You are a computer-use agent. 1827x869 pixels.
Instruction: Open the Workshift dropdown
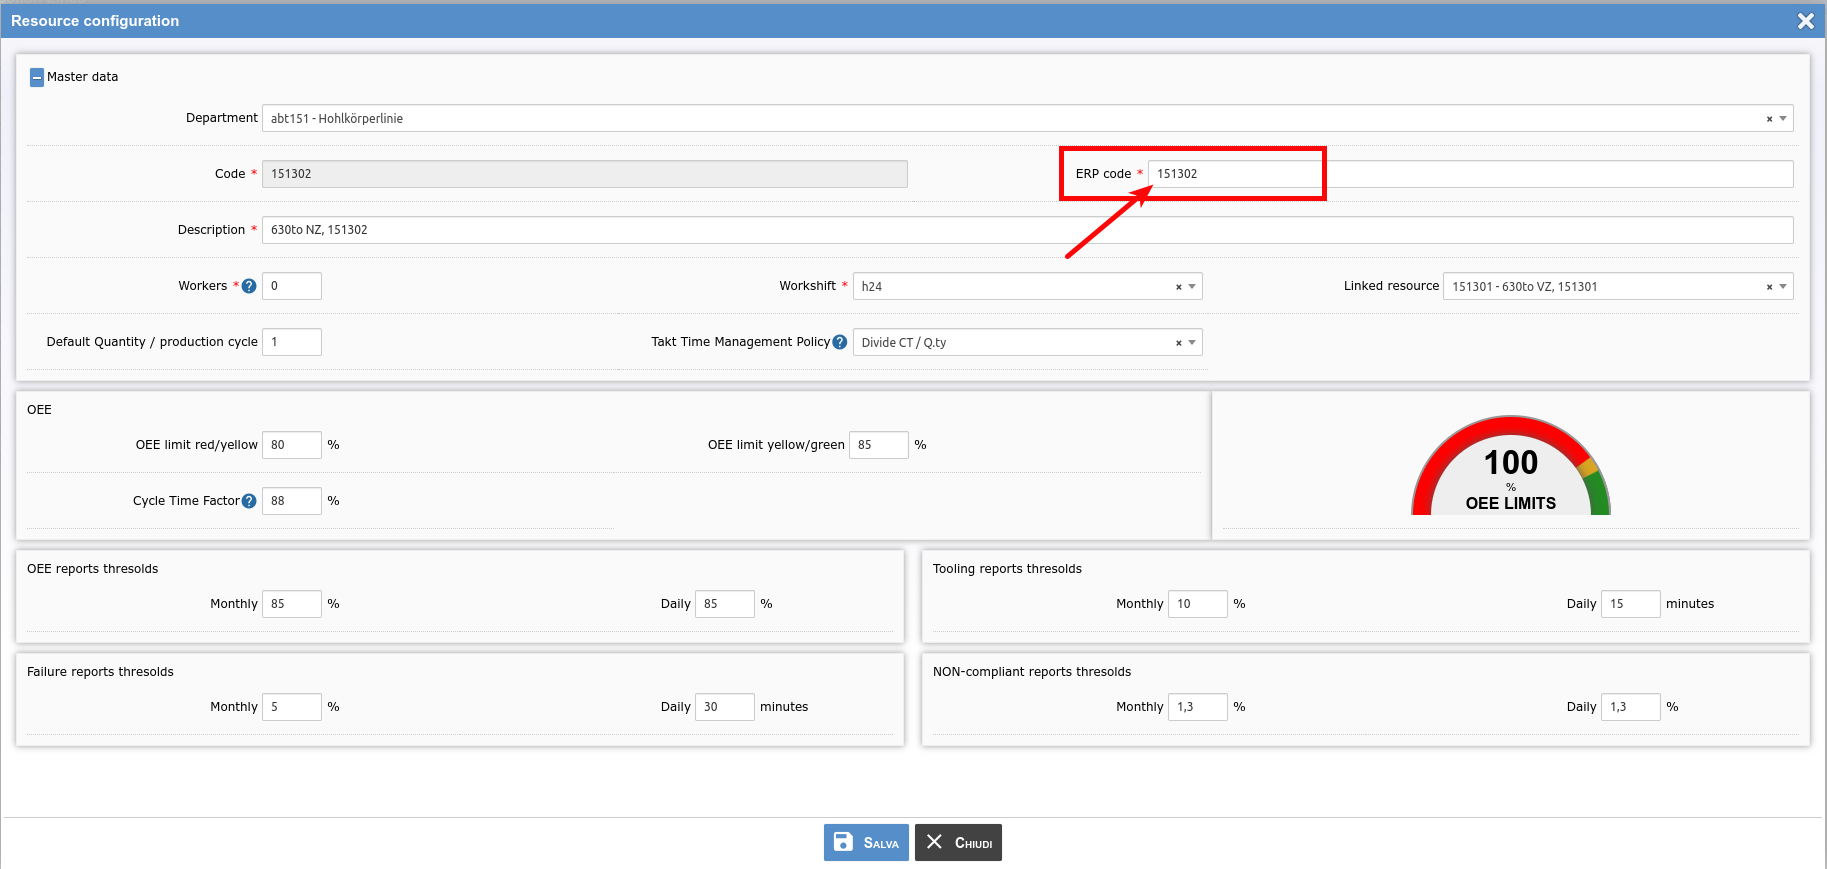[x=1192, y=287]
